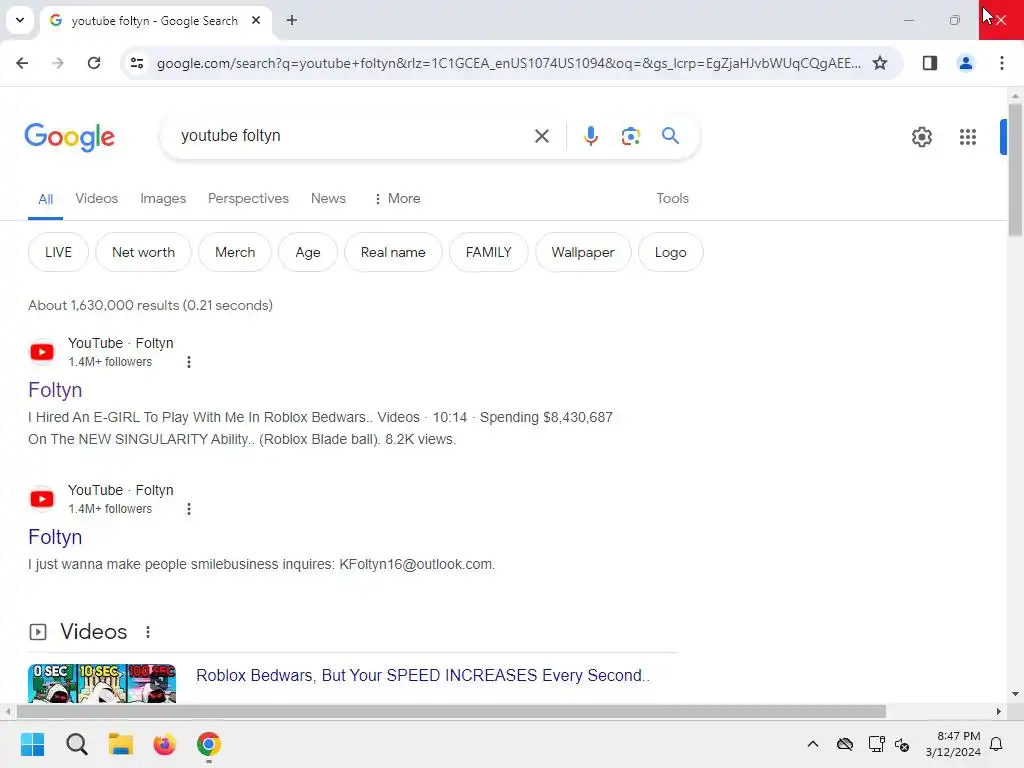The height and width of the screenshot is (768, 1024).
Task: Click the horizontal scrollbar thumb
Action: pos(451,711)
